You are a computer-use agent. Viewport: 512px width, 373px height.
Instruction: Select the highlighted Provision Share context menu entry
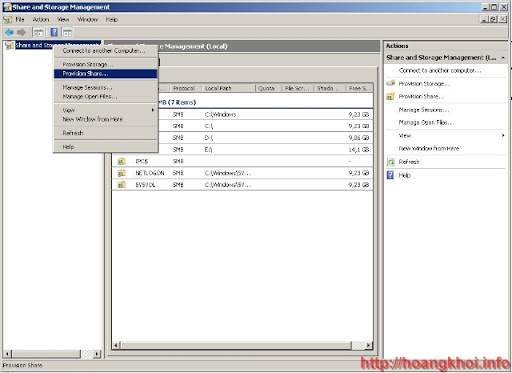point(105,74)
